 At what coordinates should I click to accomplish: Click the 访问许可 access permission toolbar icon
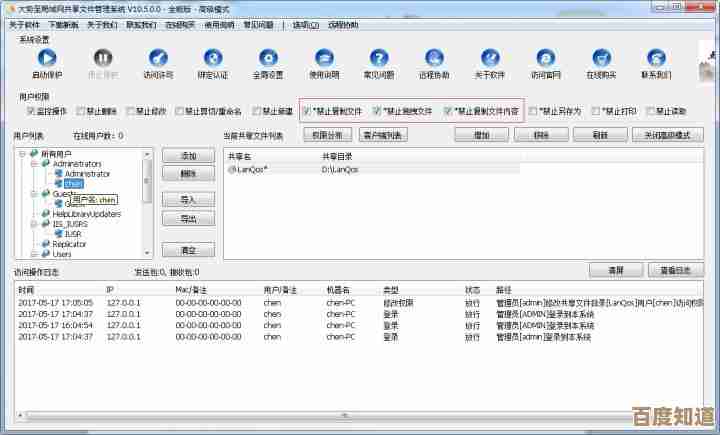[157, 59]
